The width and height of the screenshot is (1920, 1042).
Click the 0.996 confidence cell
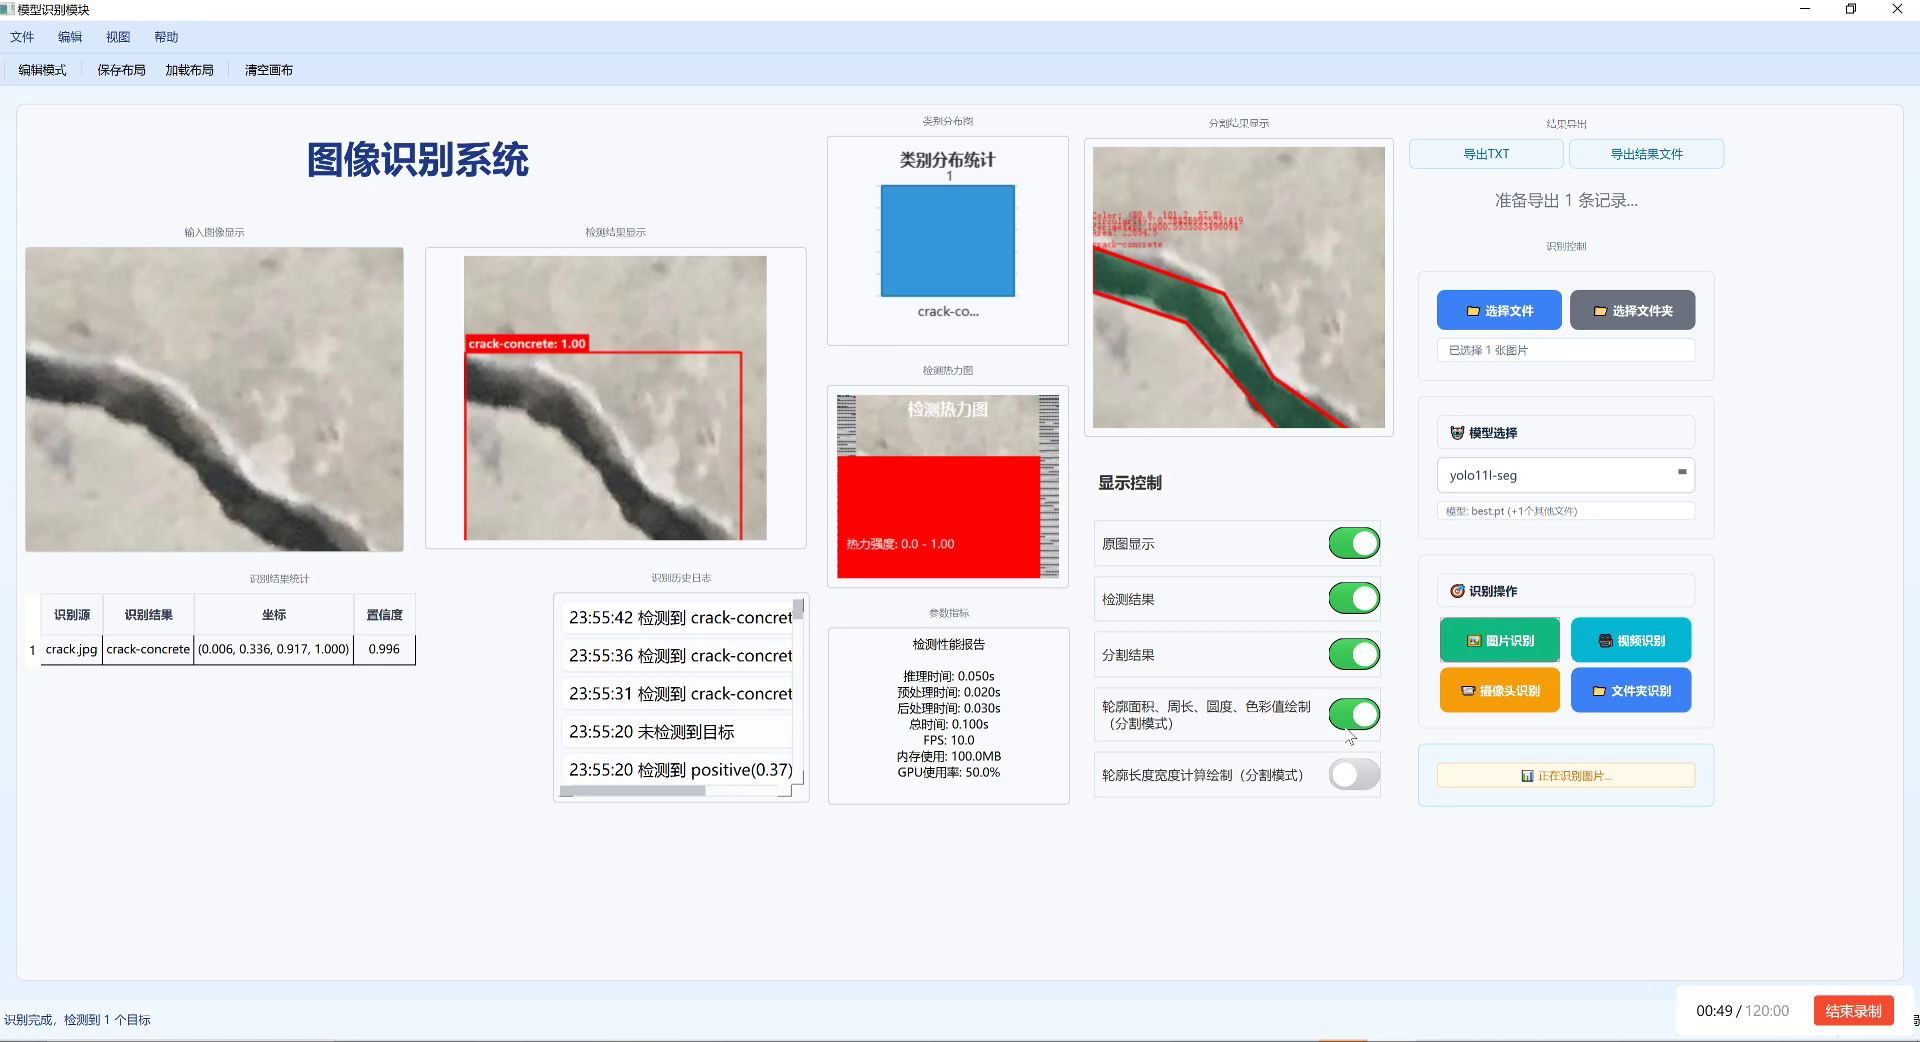[x=384, y=649]
